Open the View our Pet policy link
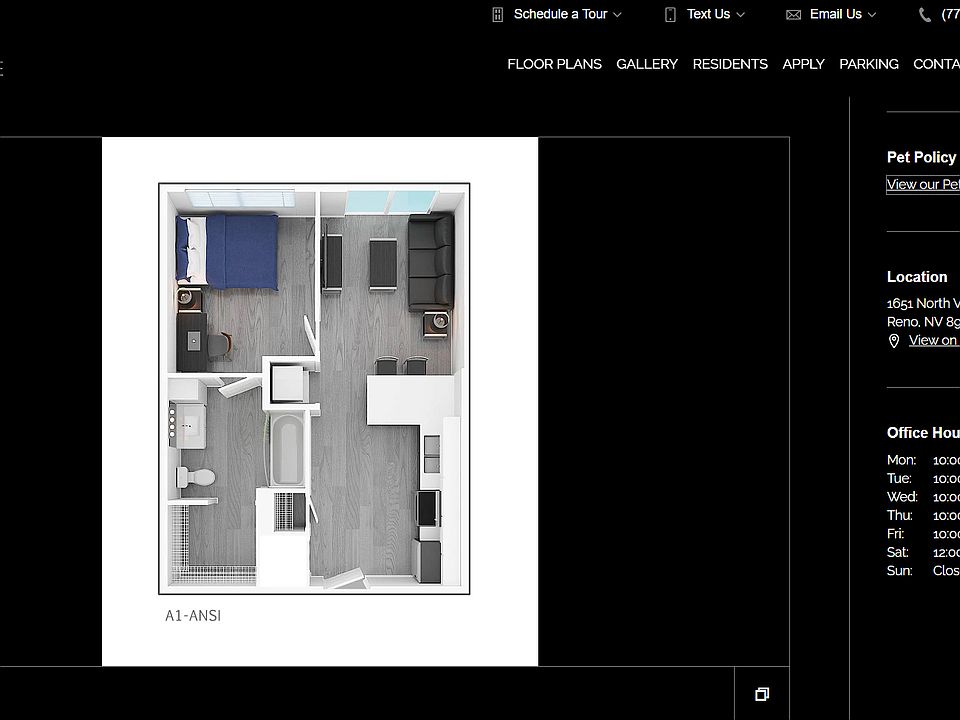Image resolution: width=960 pixels, height=720 pixels. tap(923, 184)
